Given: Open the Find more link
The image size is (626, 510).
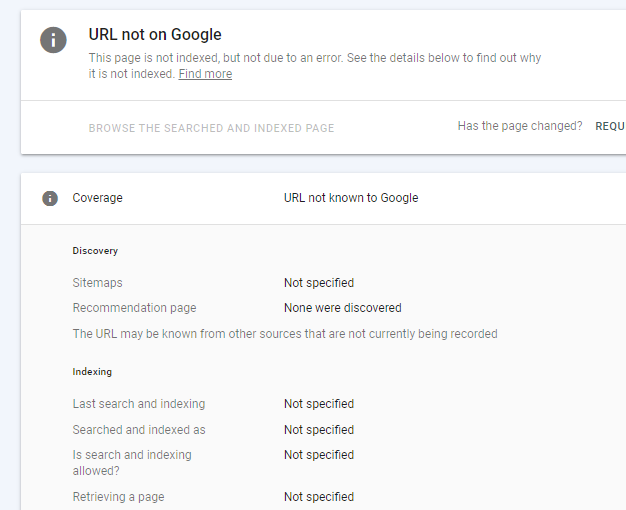Looking at the screenshot, I should click(205, 74).
